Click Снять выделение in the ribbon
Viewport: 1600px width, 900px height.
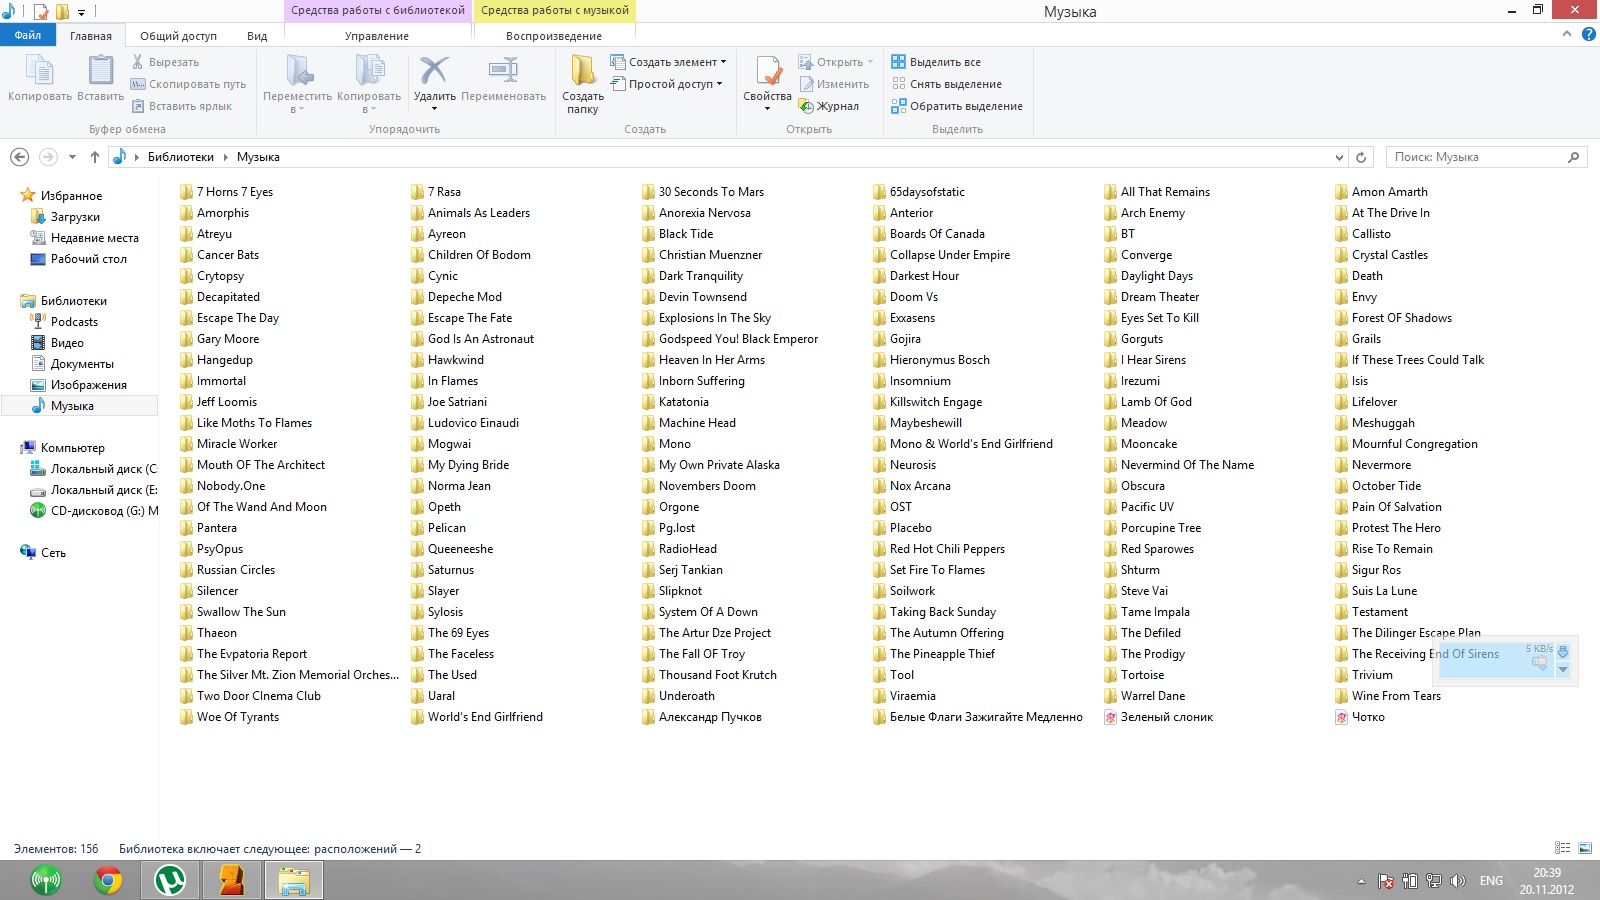tap(946, 84)
